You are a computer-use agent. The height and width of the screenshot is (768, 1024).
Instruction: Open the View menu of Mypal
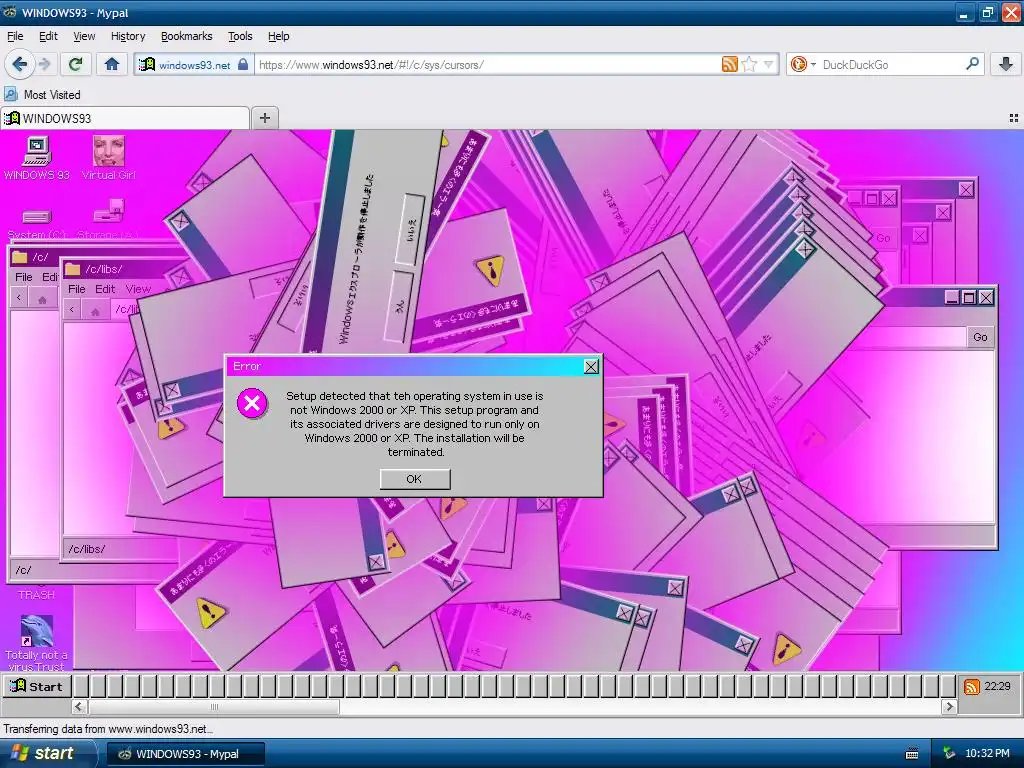click(84, 37)
